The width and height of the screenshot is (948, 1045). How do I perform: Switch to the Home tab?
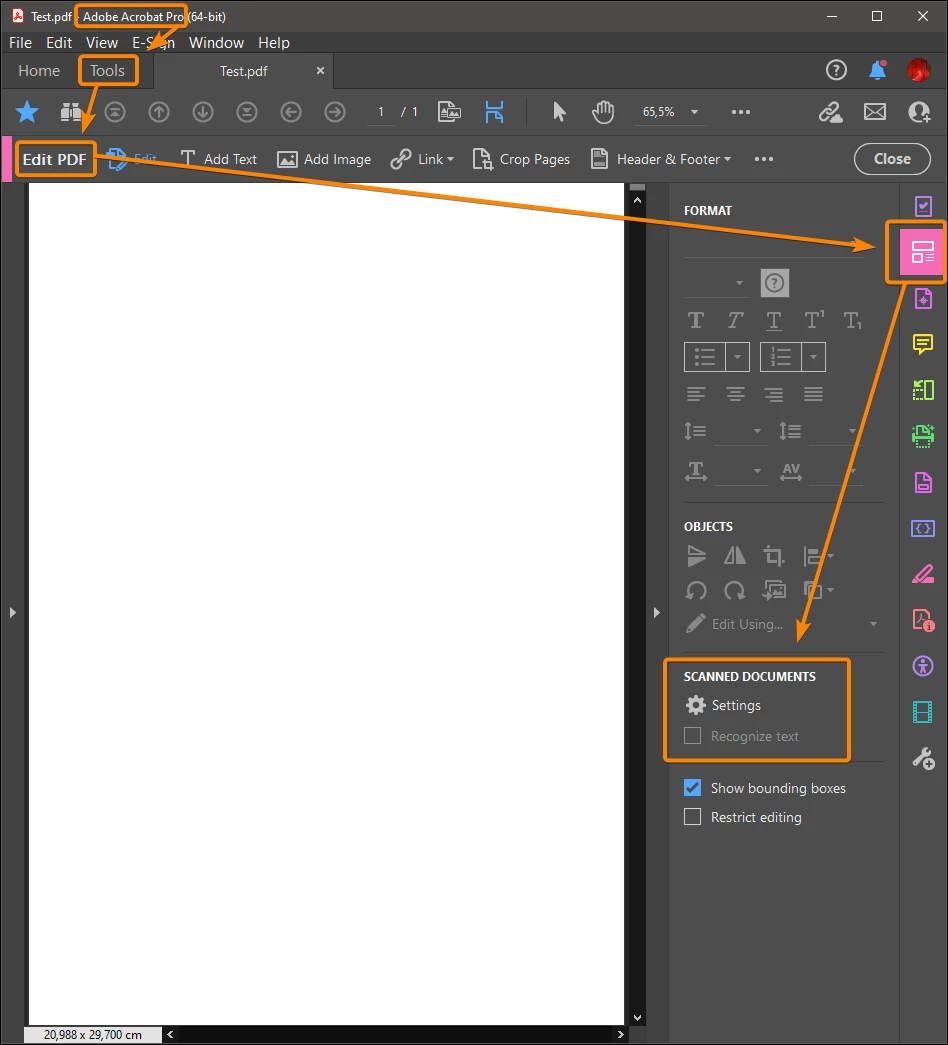(x=39, y=71)
